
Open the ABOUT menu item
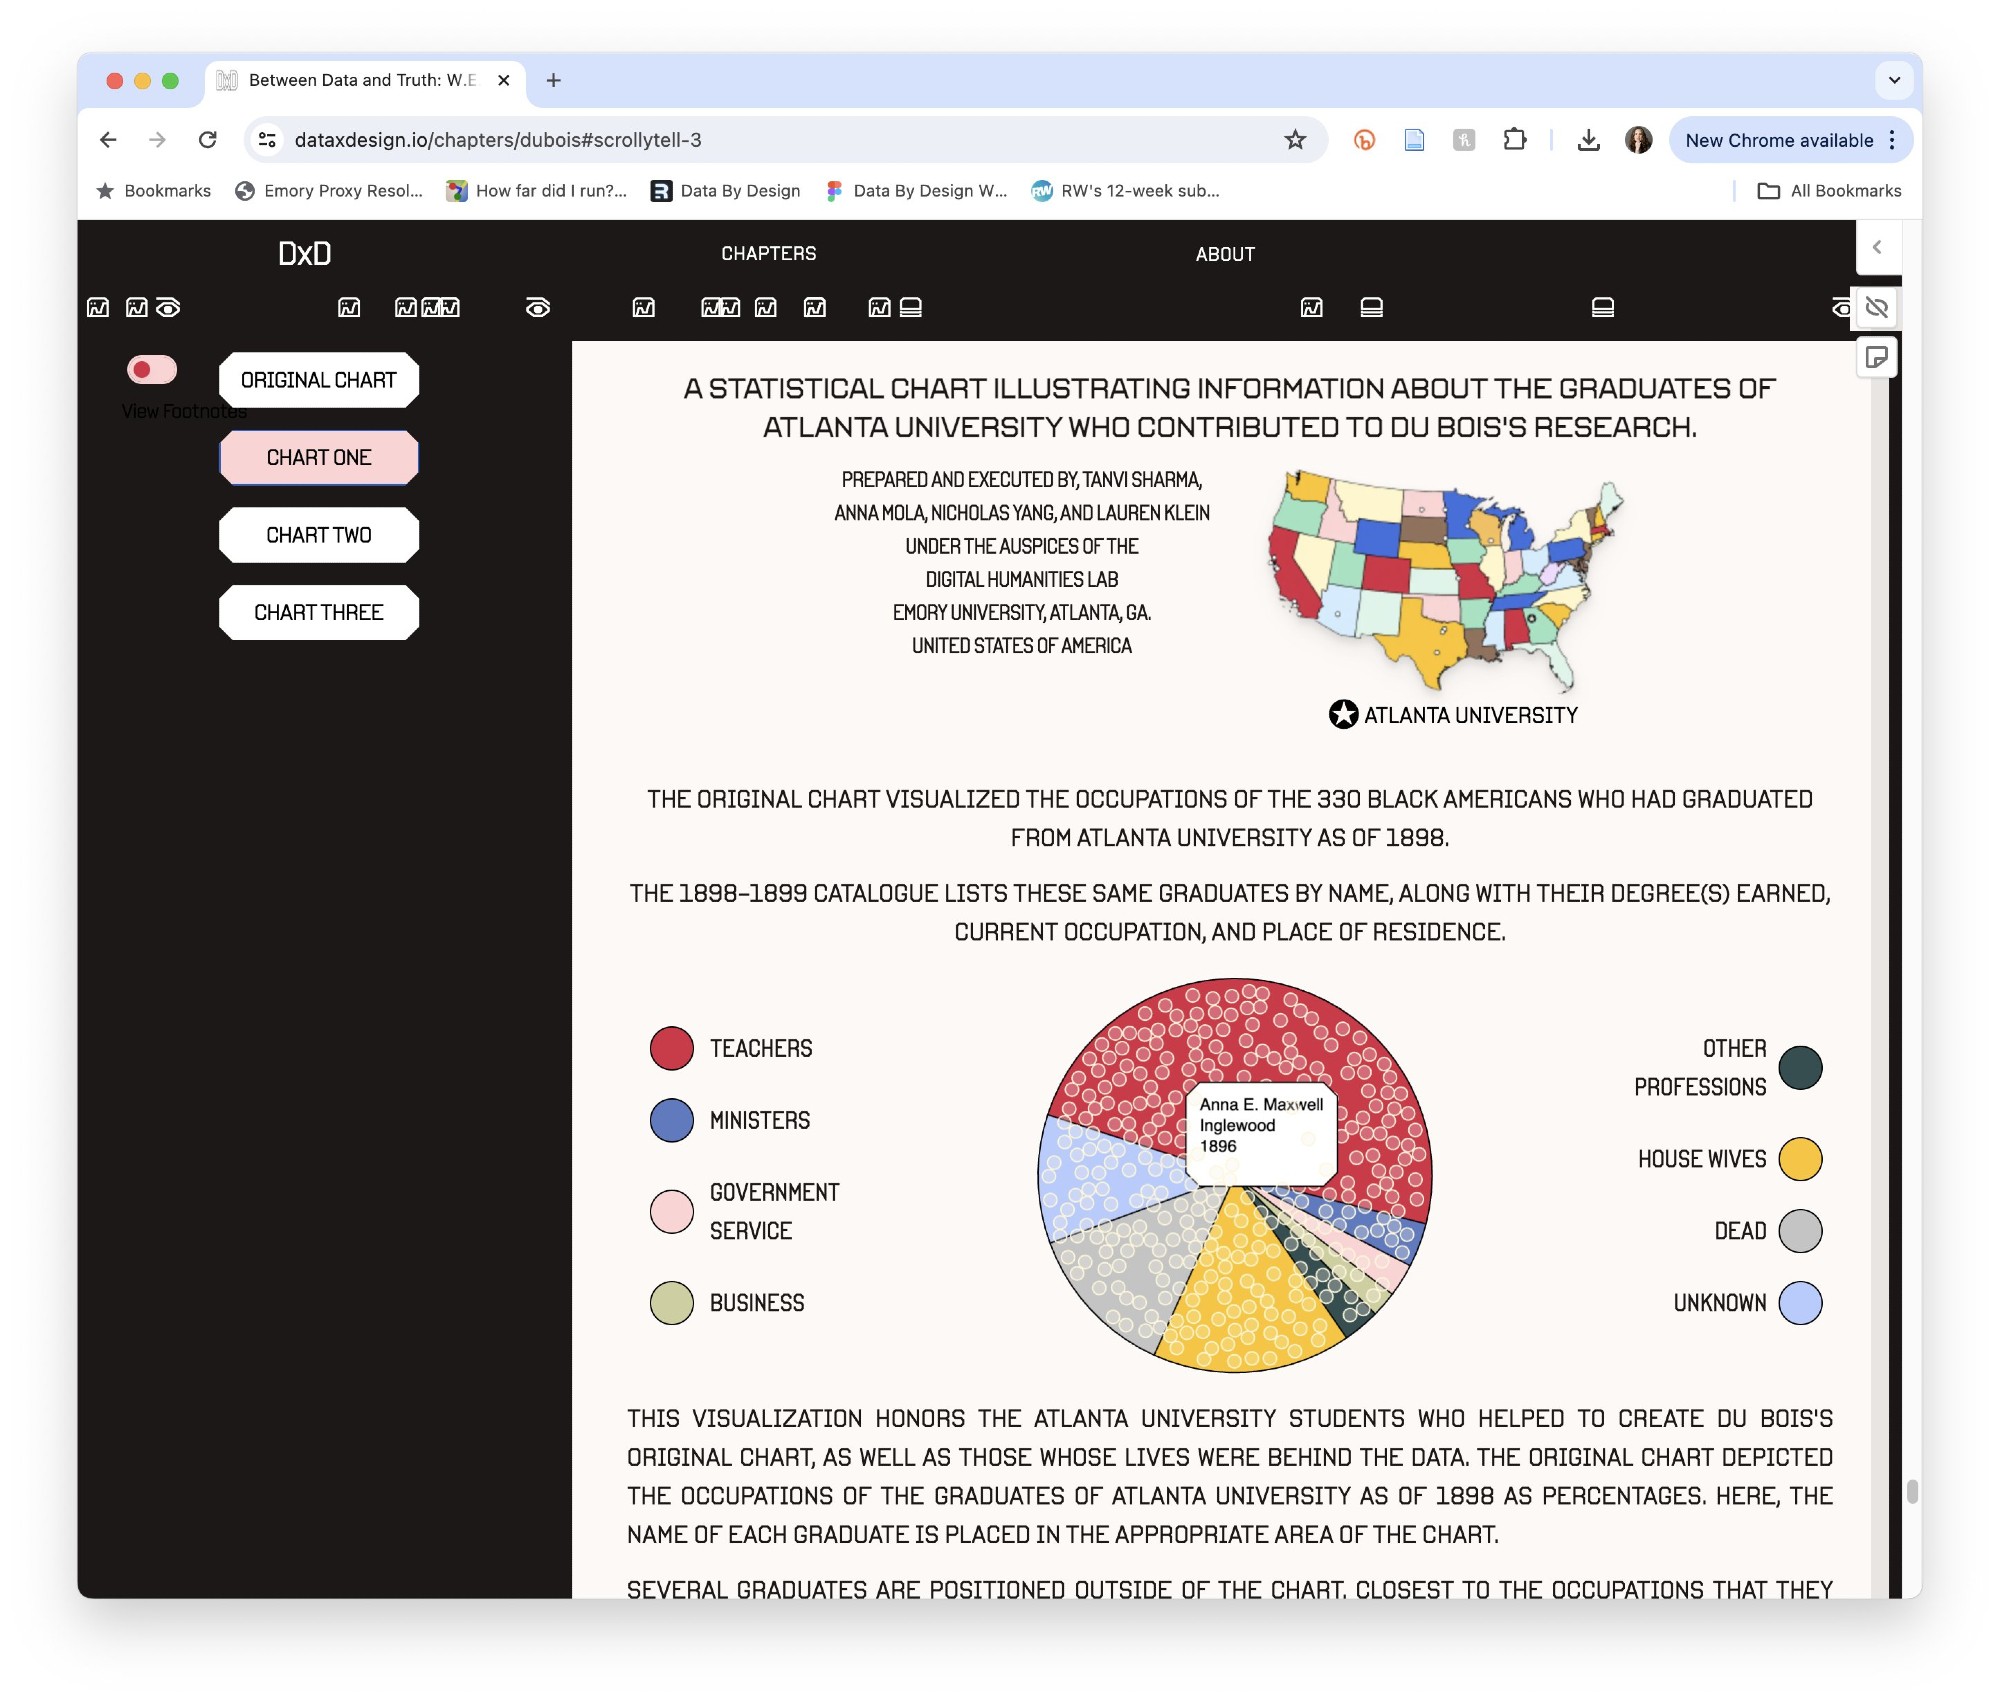[x=1225, y=254]
